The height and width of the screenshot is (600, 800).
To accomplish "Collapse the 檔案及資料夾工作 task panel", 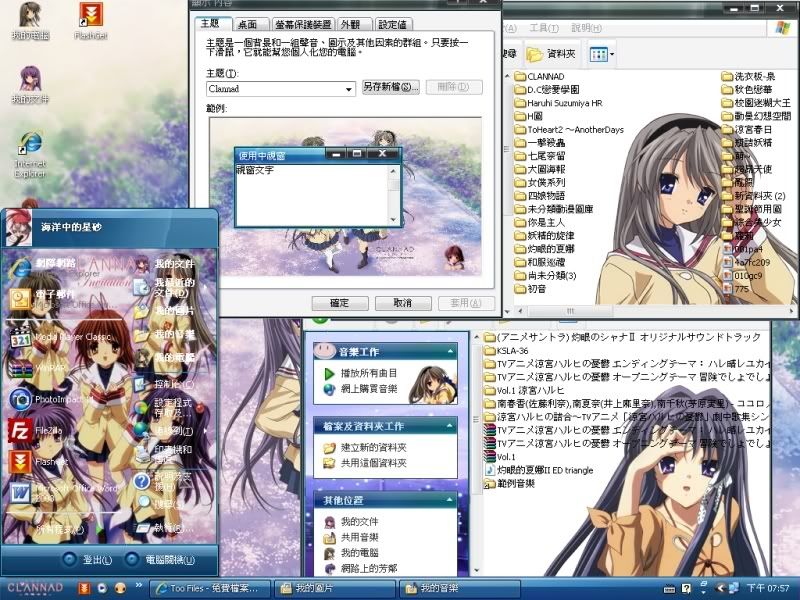I will [x=451, y=426].
